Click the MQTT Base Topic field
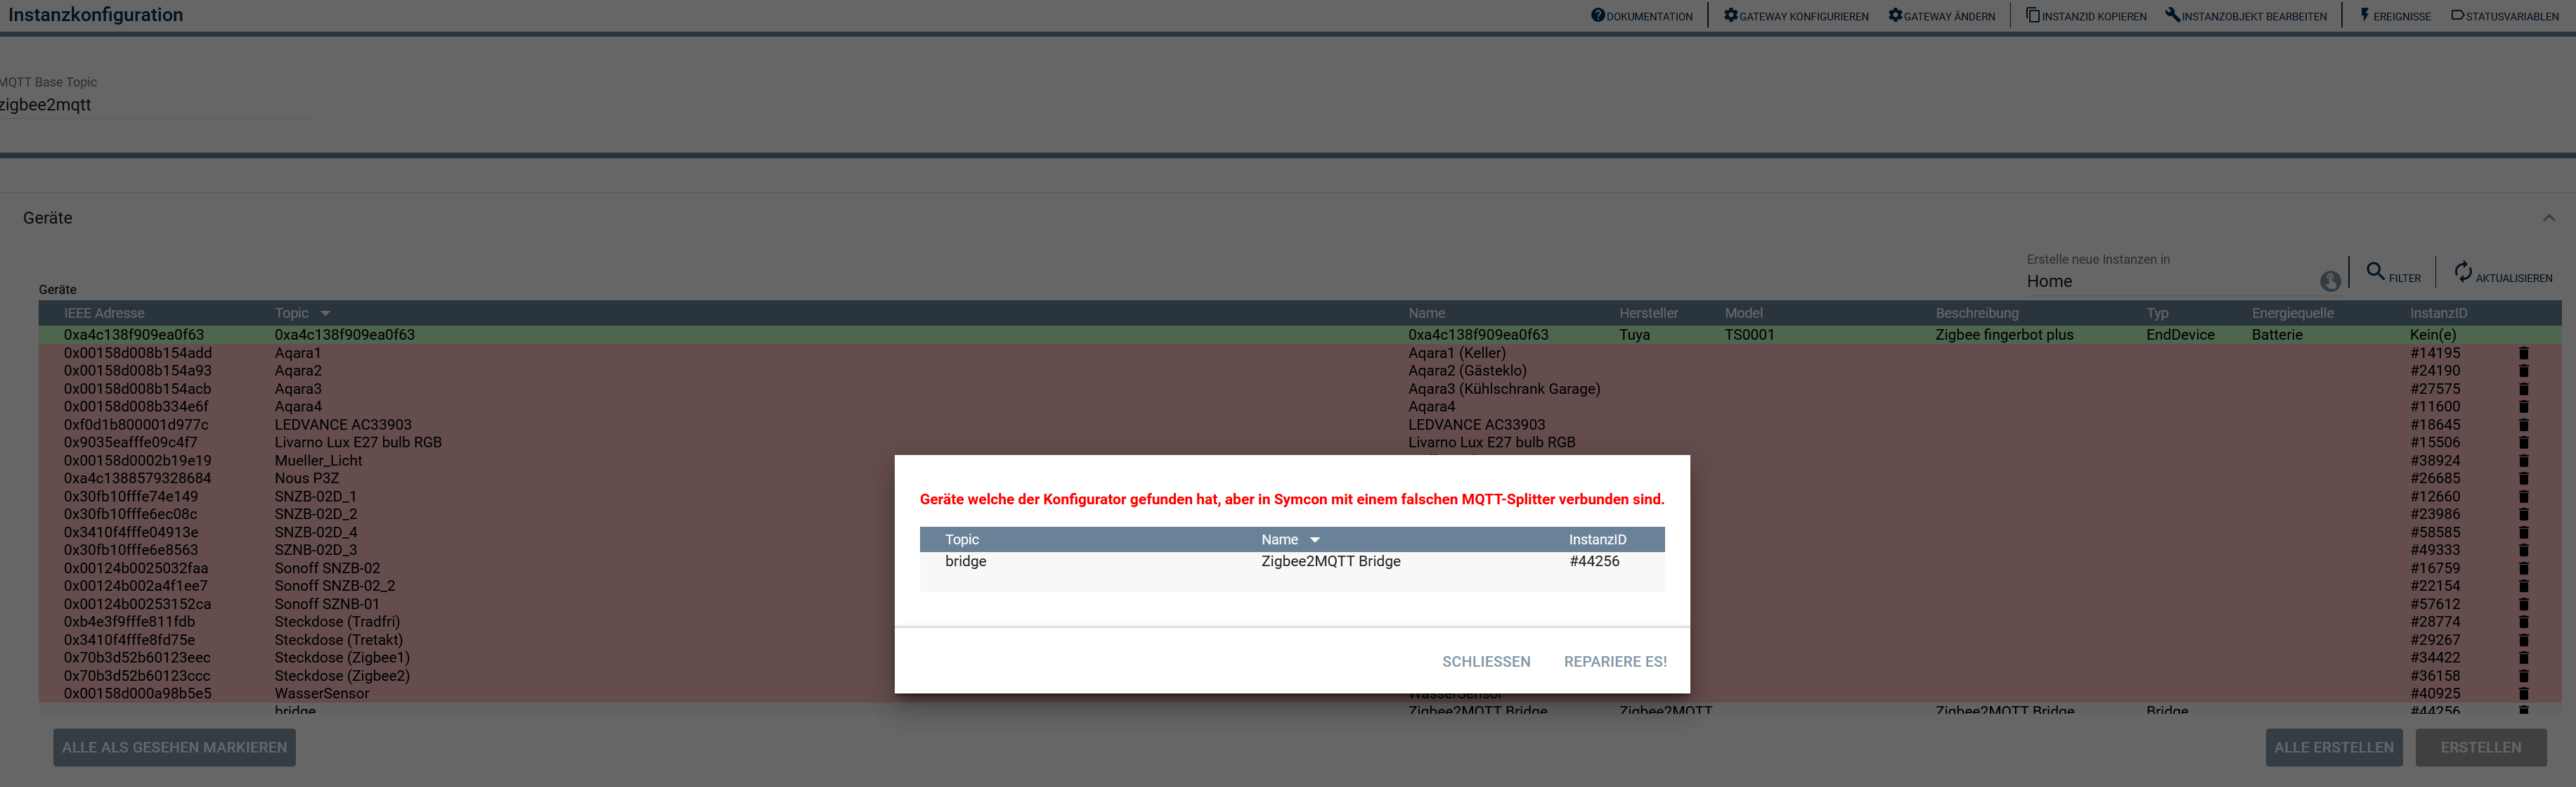 (150, 105)
